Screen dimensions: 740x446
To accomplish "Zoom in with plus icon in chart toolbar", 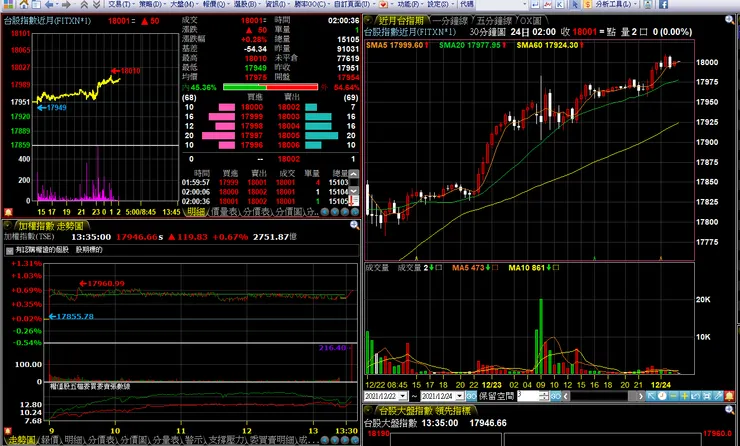I will click(684, 396).
